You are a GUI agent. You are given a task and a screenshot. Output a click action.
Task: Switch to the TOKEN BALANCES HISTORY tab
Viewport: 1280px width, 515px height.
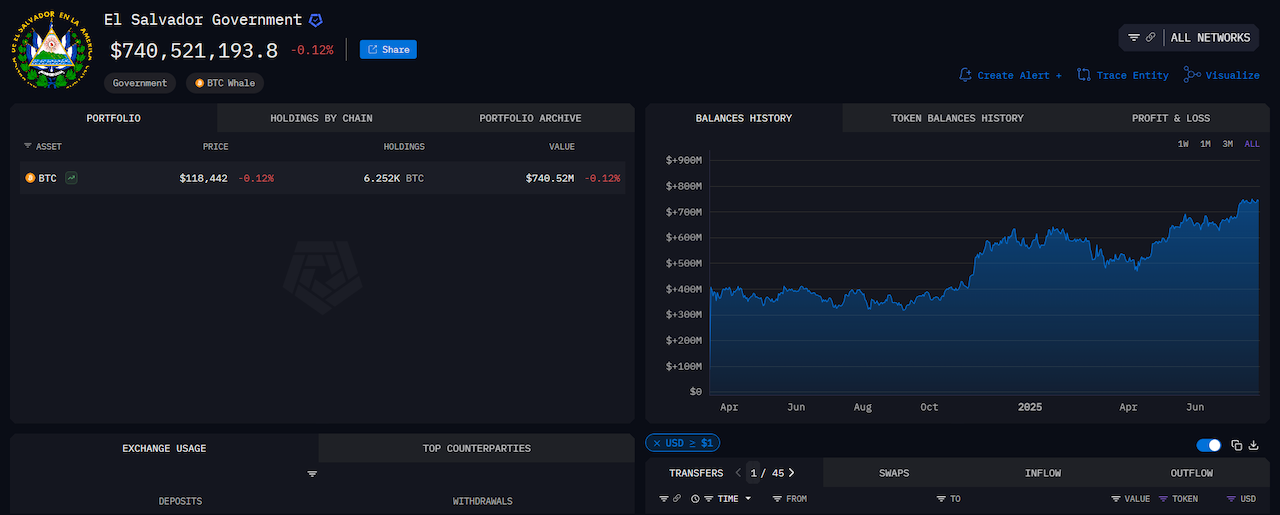pyautogui.click(x=957, y=118)
